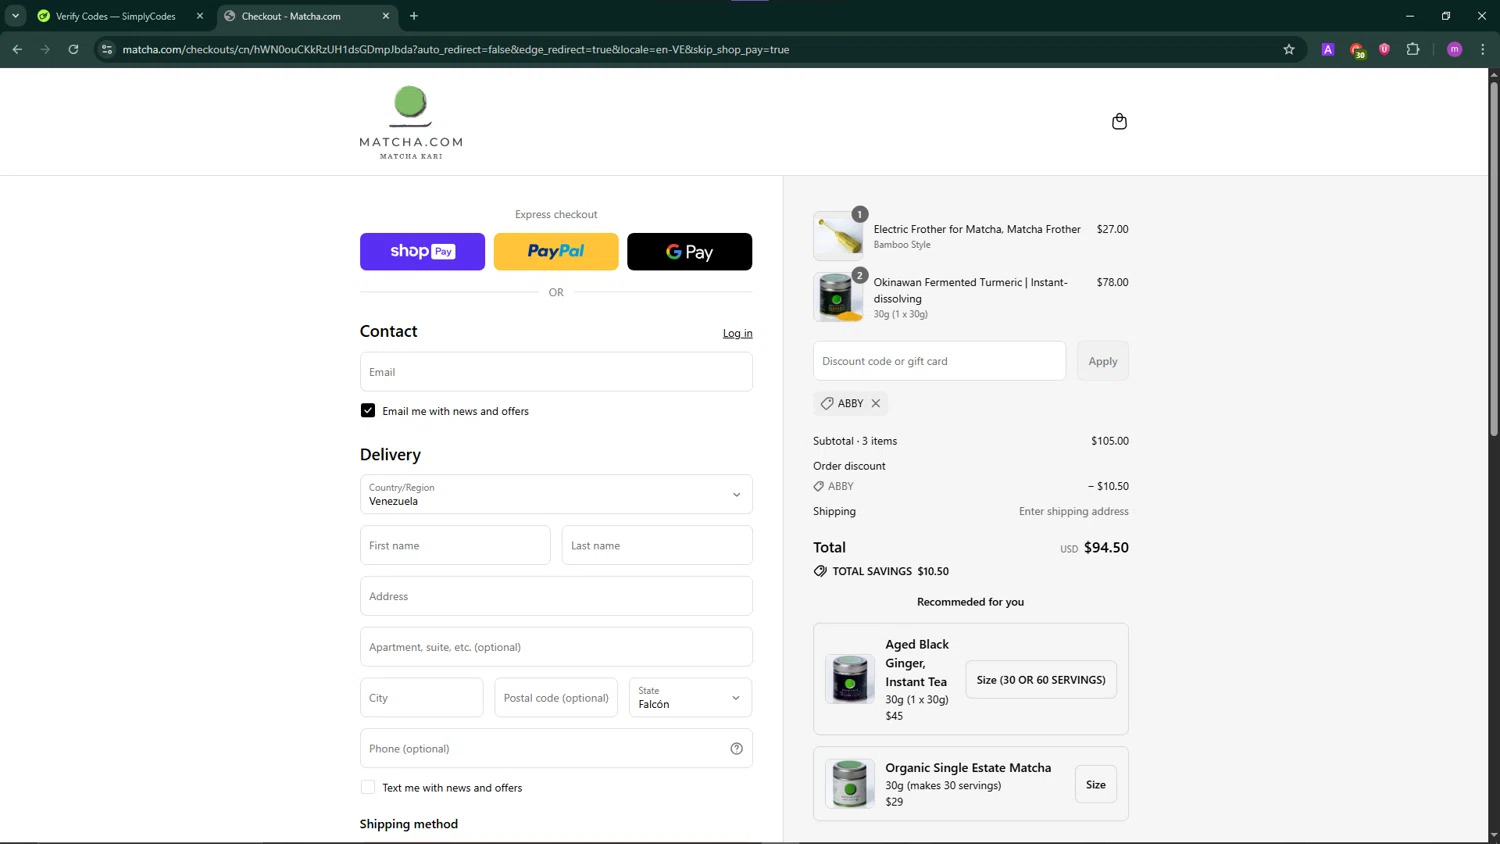Click the Apply discount button
Screen dimensions: 1500x844
click(x=1103, y=361)
